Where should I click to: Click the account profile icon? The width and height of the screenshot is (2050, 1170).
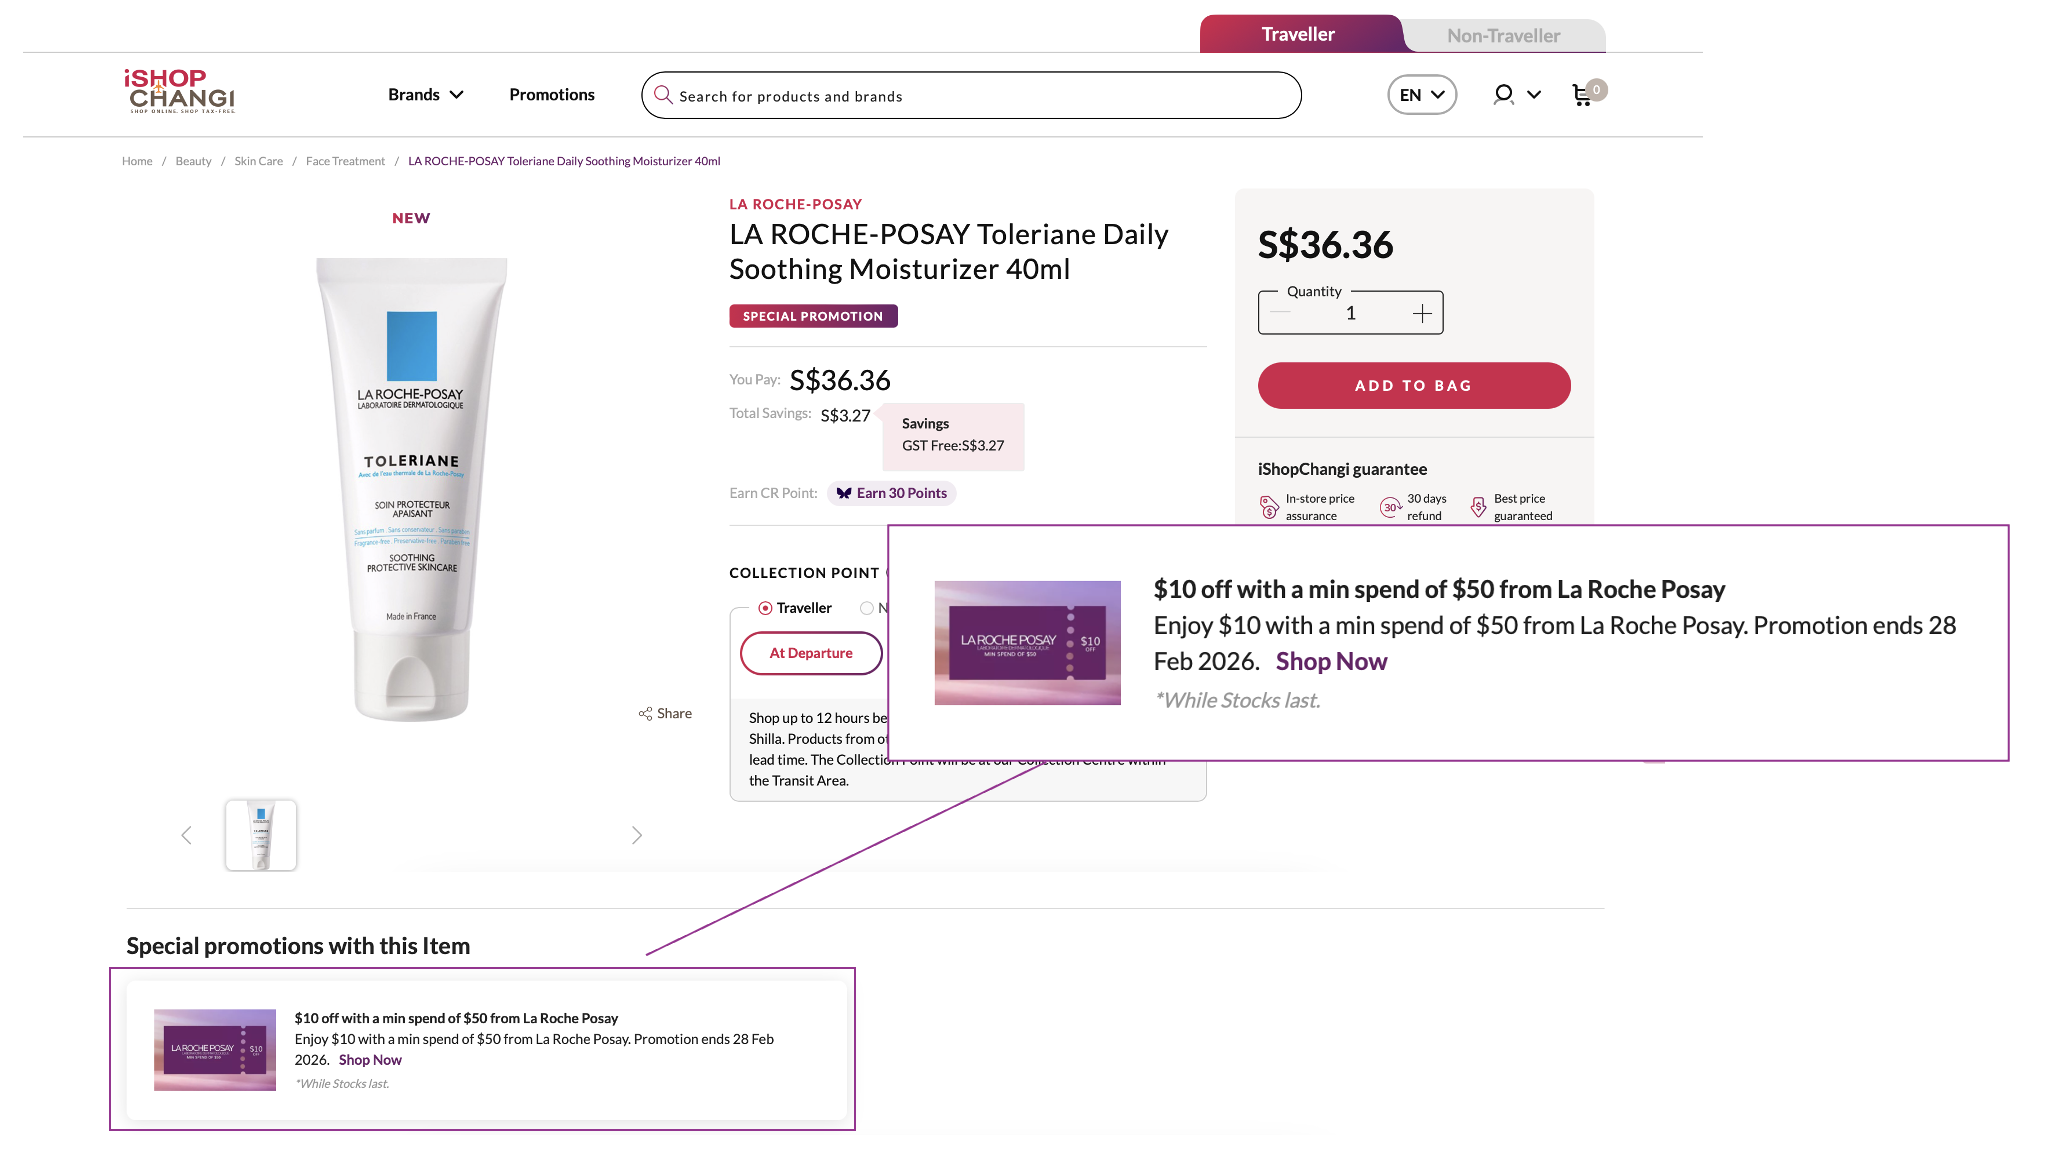point(1503,95)
